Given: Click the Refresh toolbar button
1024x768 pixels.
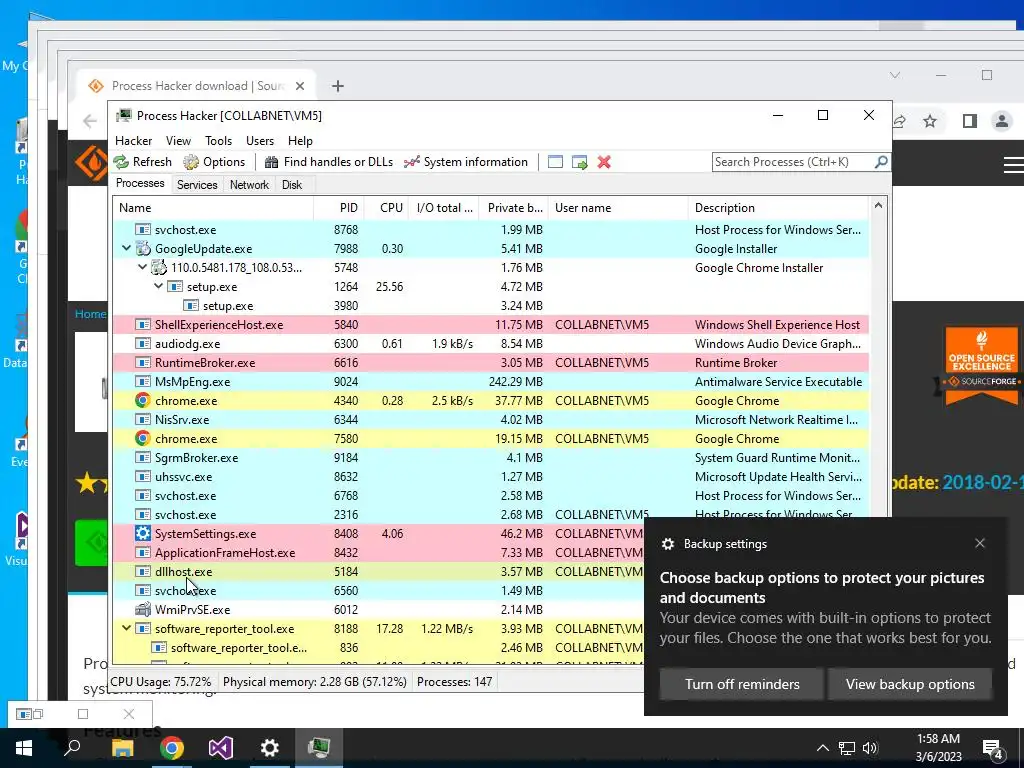Looking at the screenshot, I should pos(142,162).
